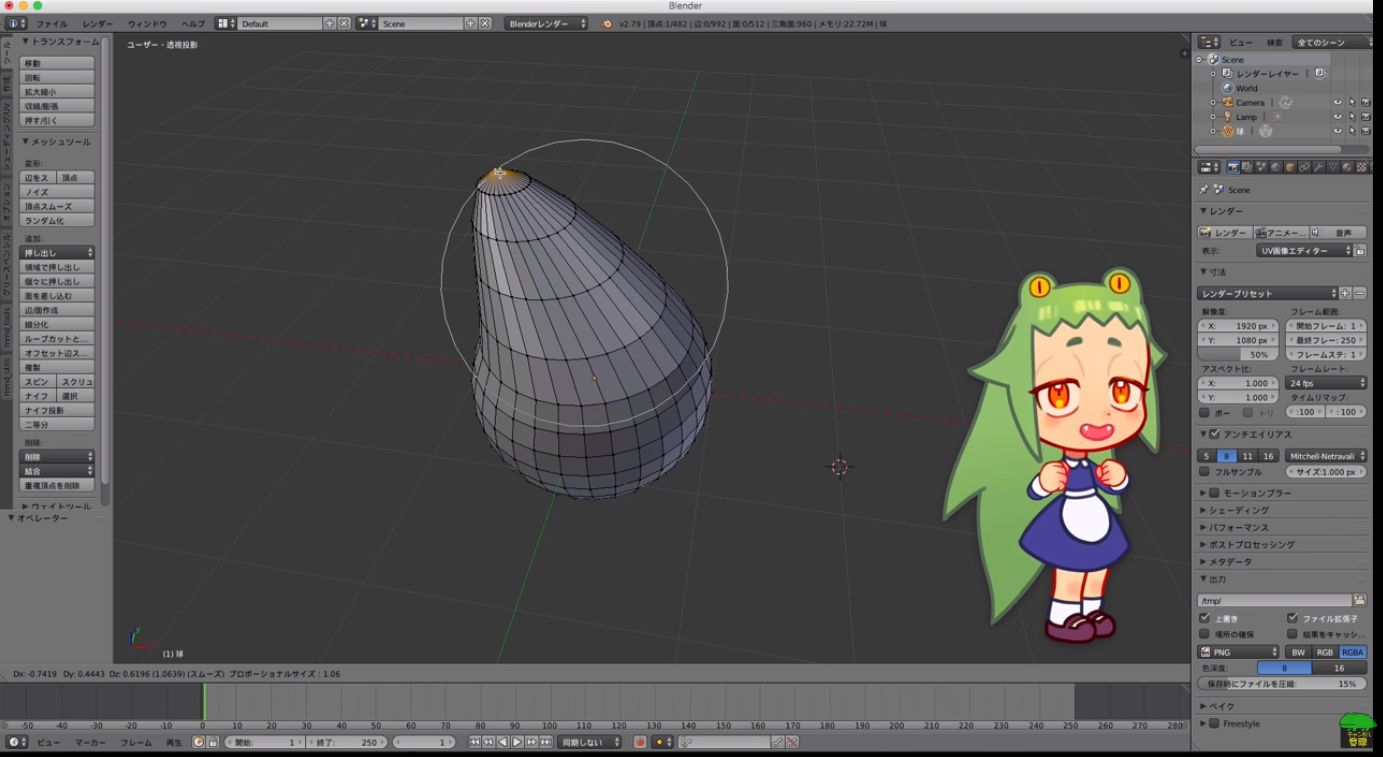
Task: Open the PNG file format dropdown
Action: pos(1239,652)
